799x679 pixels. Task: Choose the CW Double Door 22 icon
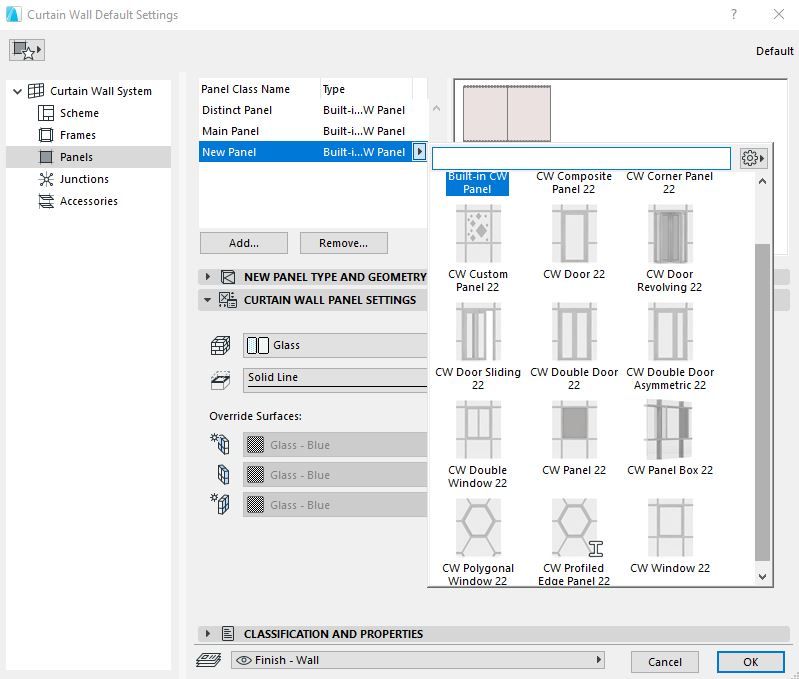tap(573, 333)
